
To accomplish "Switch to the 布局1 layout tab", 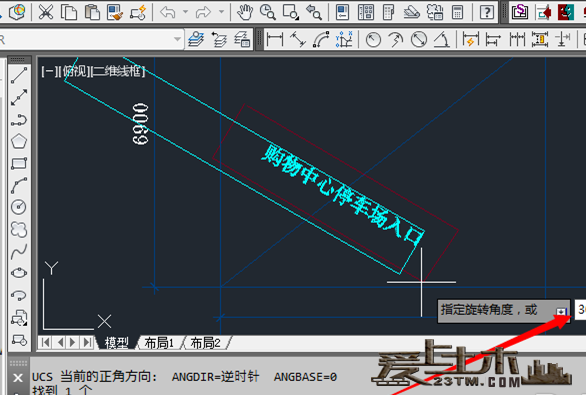I will pos(159,343).
